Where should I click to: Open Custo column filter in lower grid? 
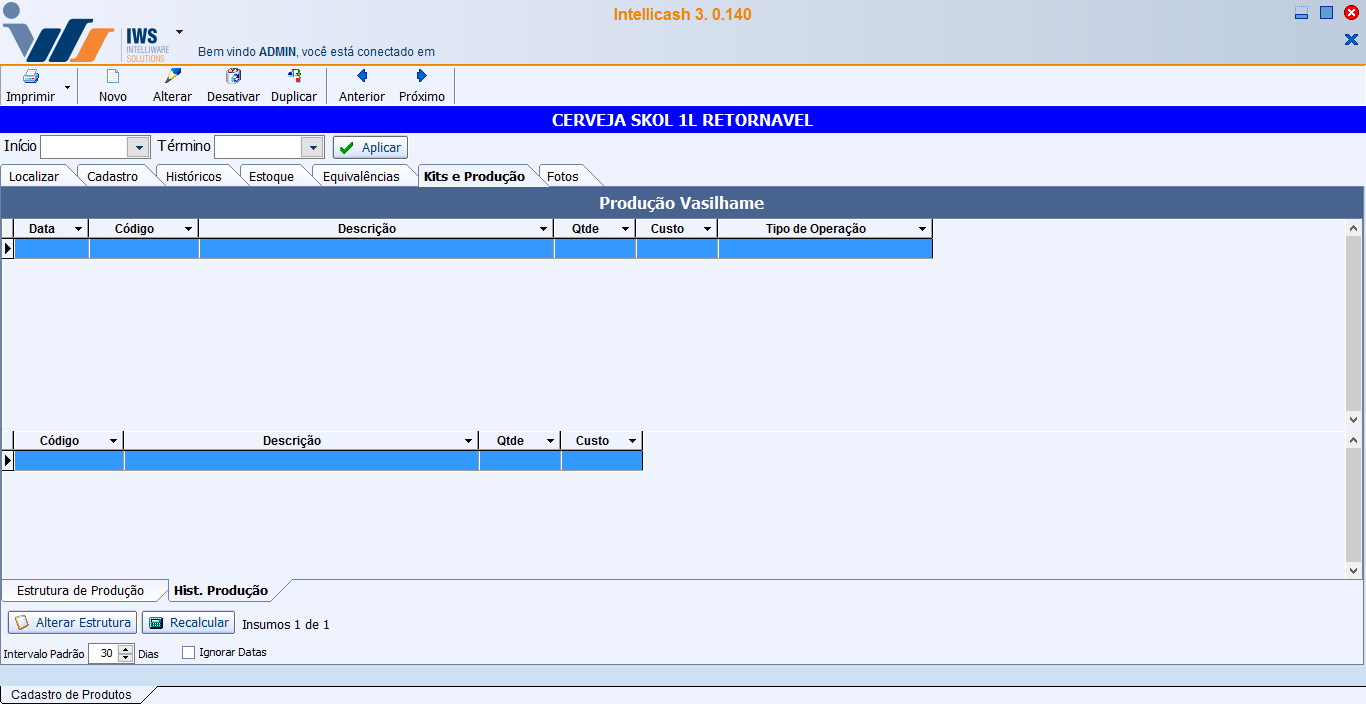[632, 441]
